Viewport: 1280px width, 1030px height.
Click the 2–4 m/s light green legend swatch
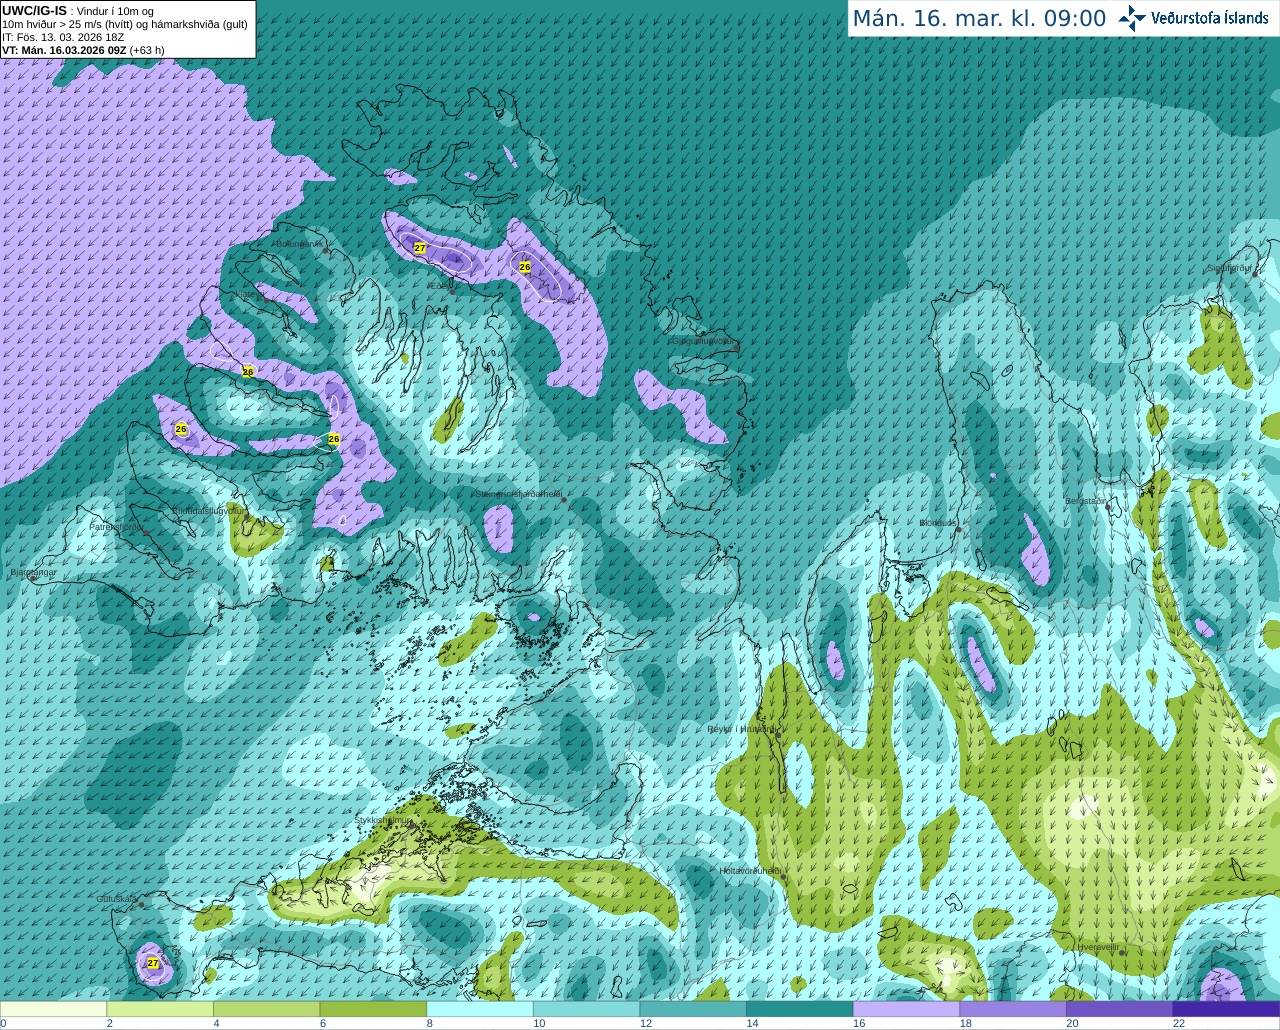[x=160, y=1009]
